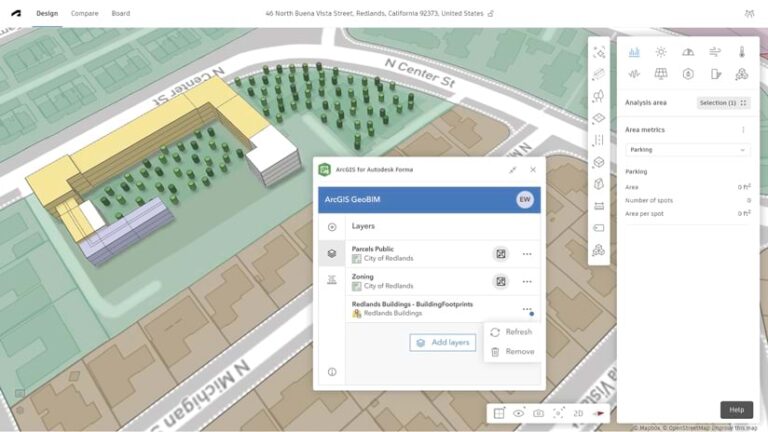Toggle the 2D view button
This screenshot has width=768, height=432.
click(x=578, y=413)
